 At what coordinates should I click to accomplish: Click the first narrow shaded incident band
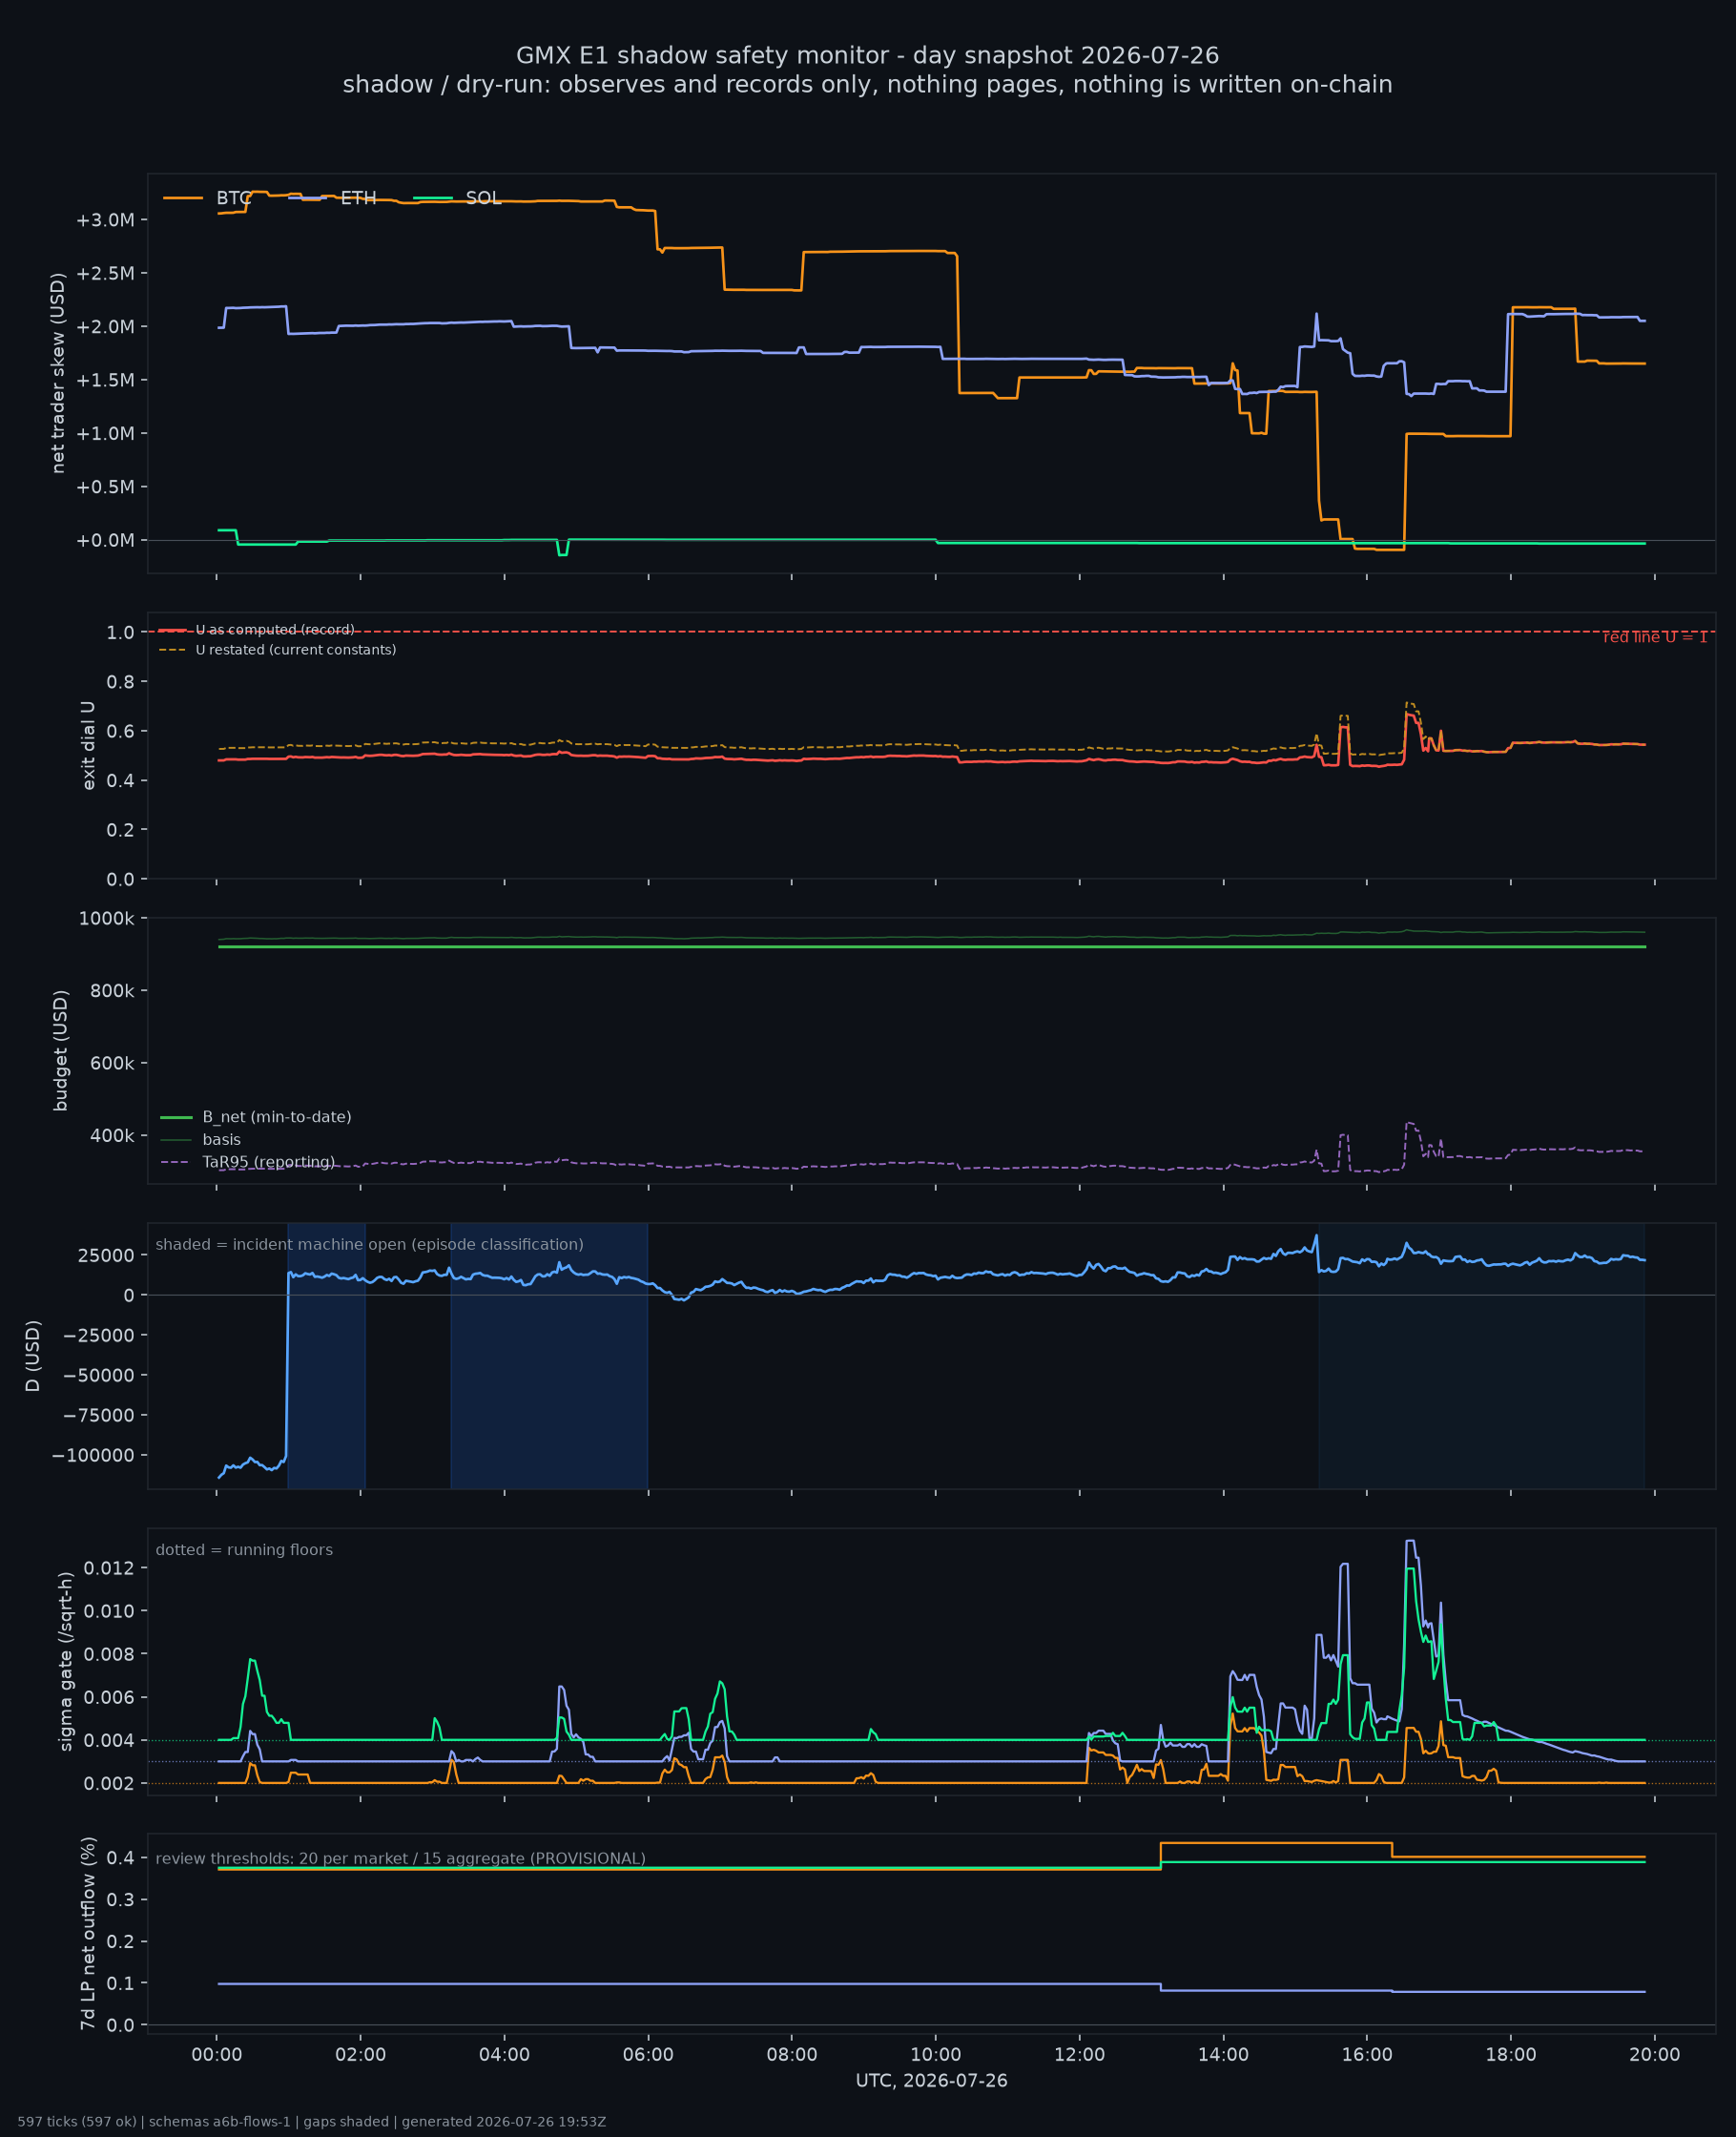click(326, 1355)
